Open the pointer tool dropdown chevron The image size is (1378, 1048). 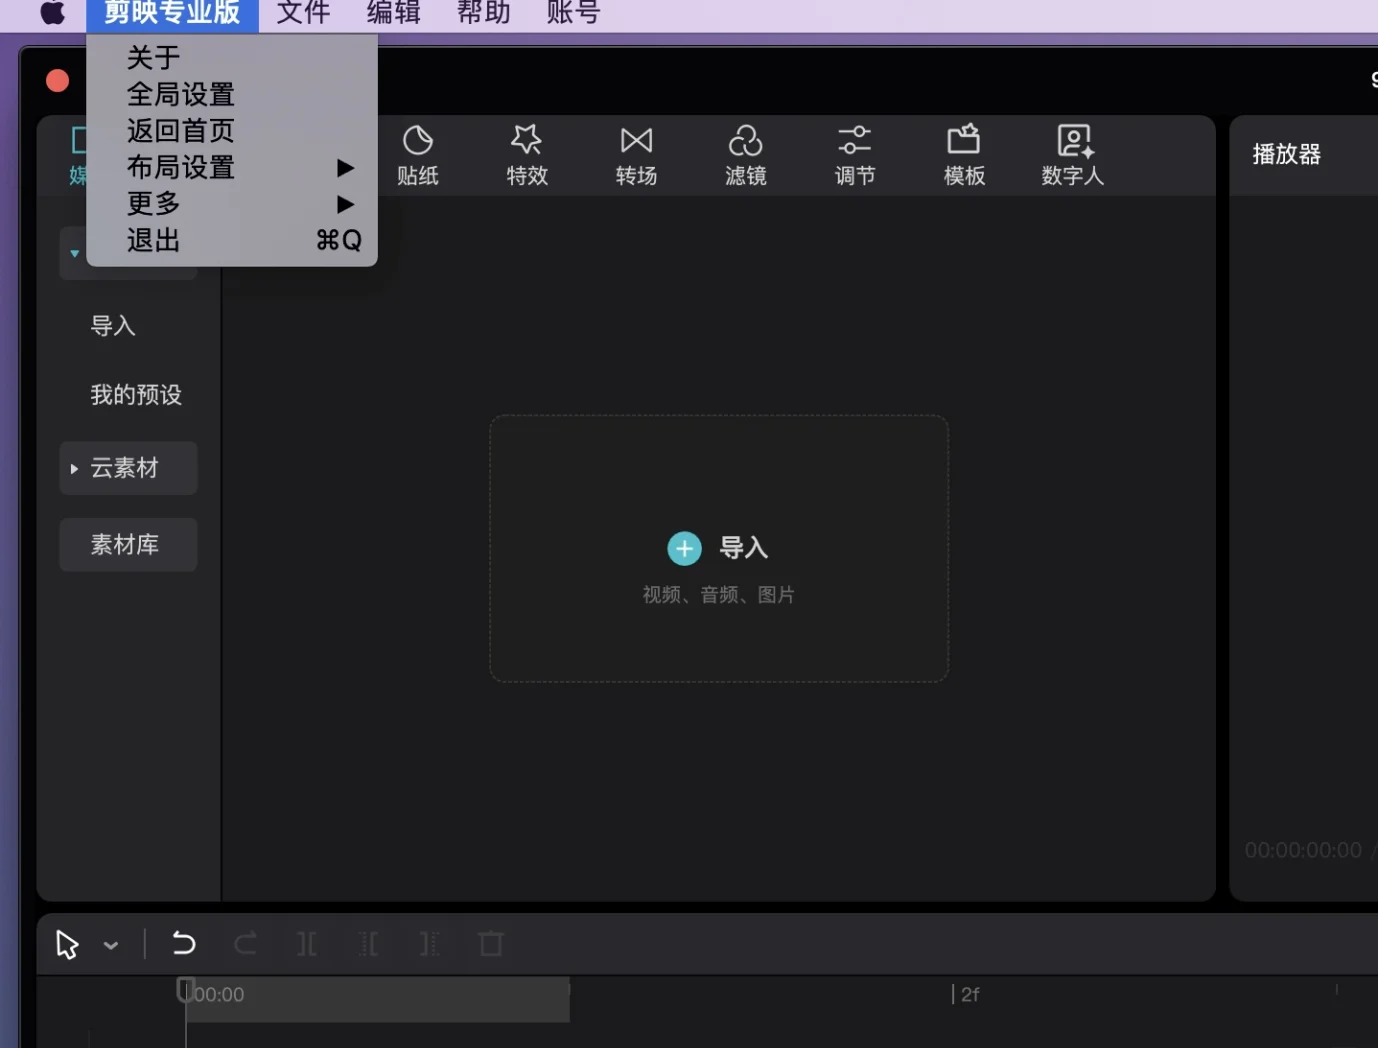(111, 945)
